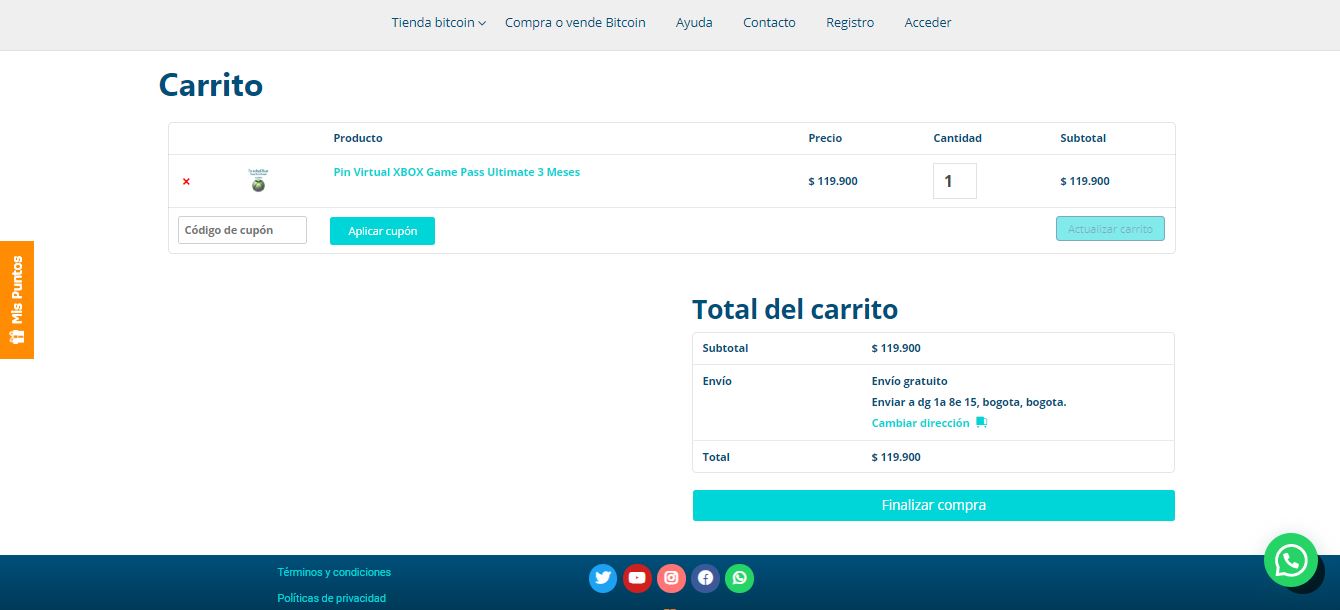
Task: Open the floating WhatsApp chat bubble
Action: coord(1291,560)
